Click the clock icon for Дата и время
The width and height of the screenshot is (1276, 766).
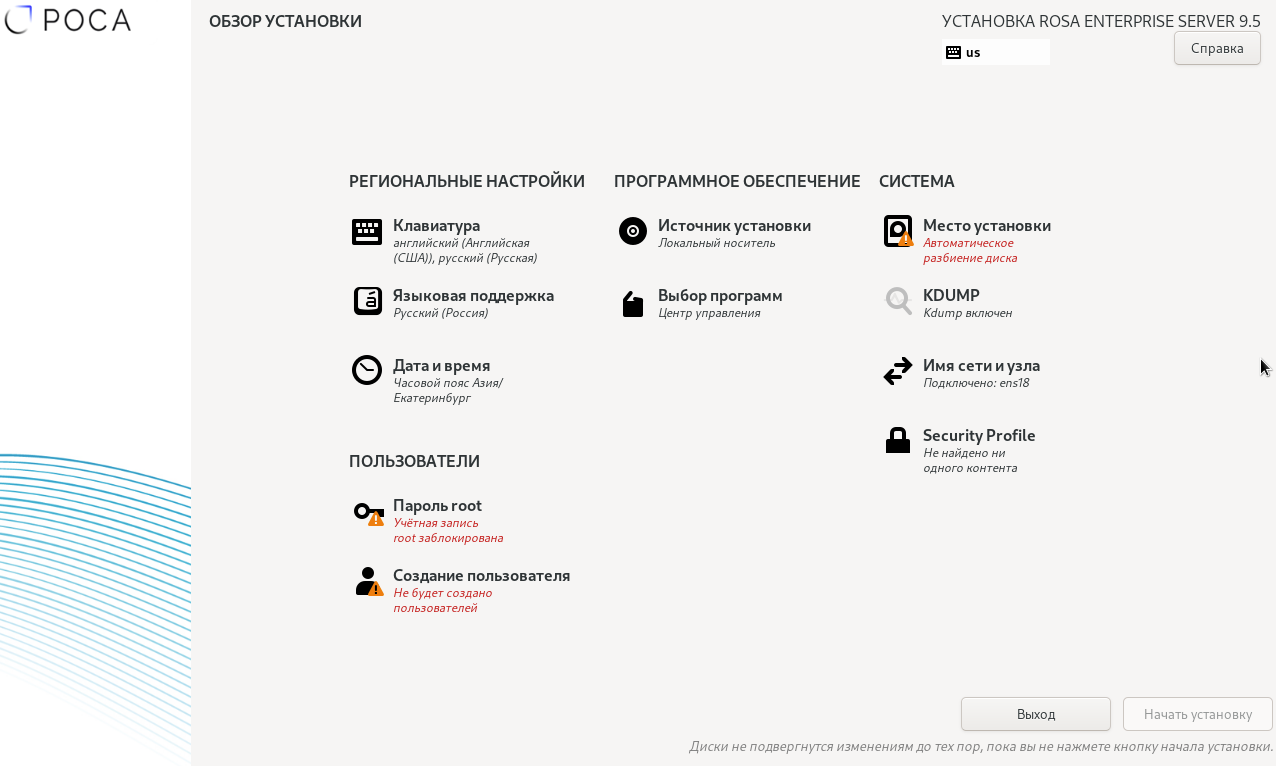pos(367,370)
